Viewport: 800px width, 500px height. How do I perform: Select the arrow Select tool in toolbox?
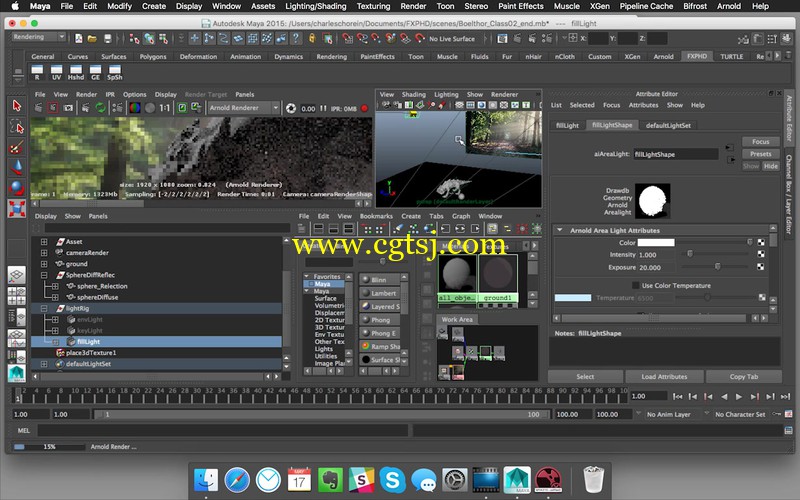click(16, 106)
